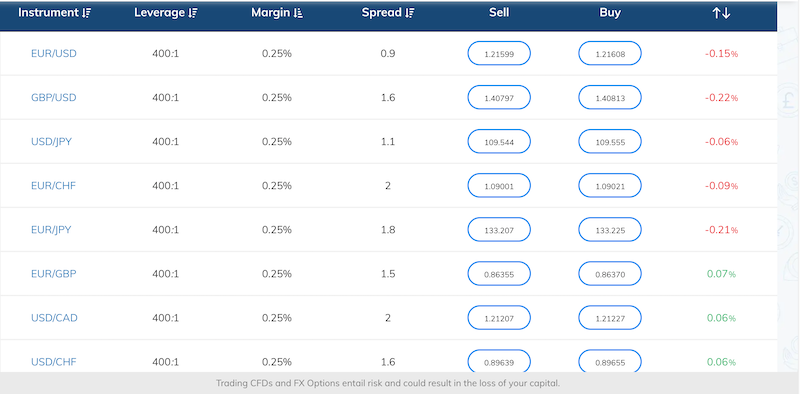
Task: Click EUR/USD Buy price 1.21608
Action: pyautogui.click(x=610, y=53)
